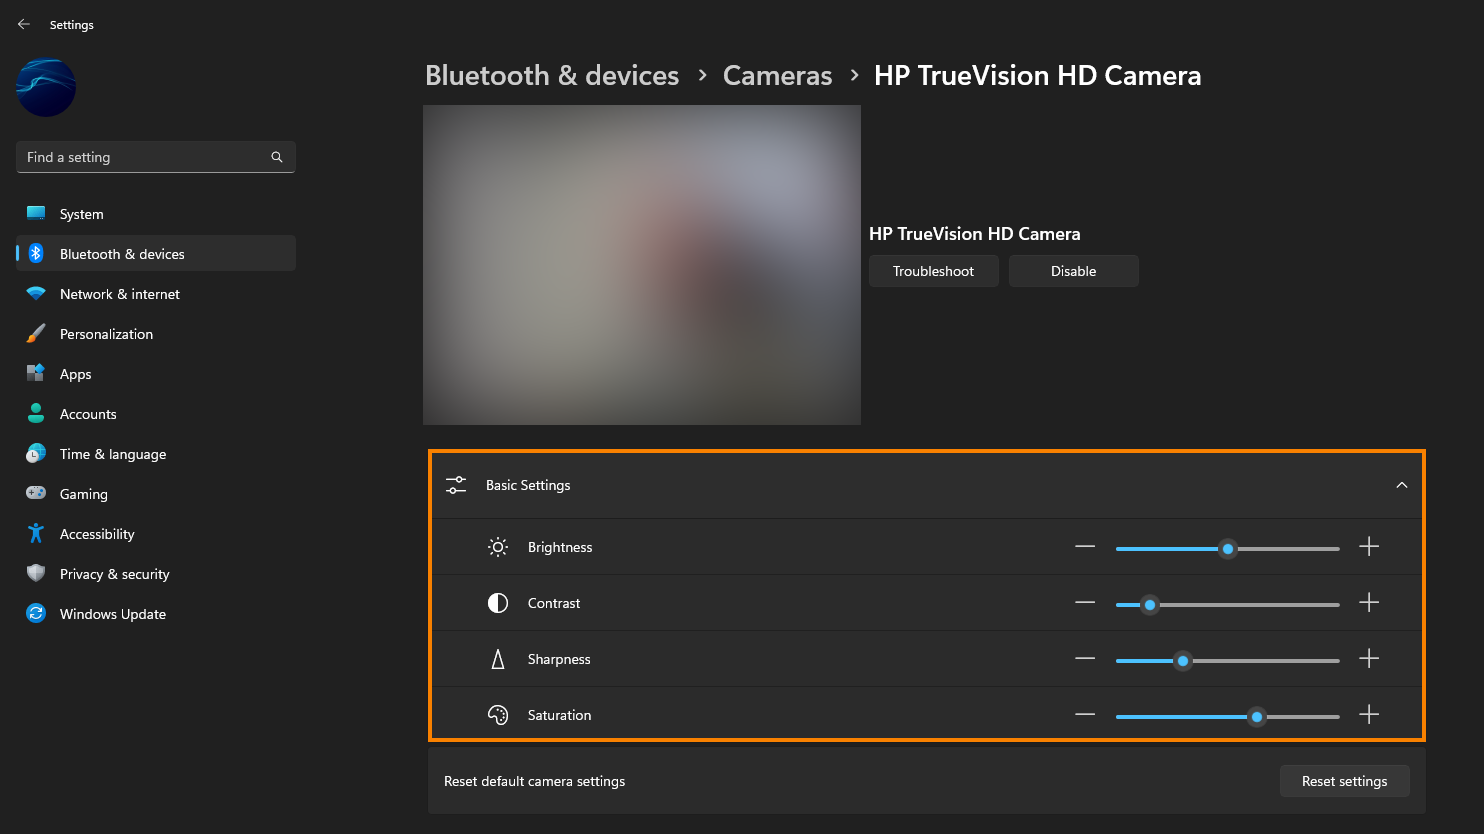The image size is (1484, 834).
Task: Open Accessibility settings category
Action: point(156,534)
